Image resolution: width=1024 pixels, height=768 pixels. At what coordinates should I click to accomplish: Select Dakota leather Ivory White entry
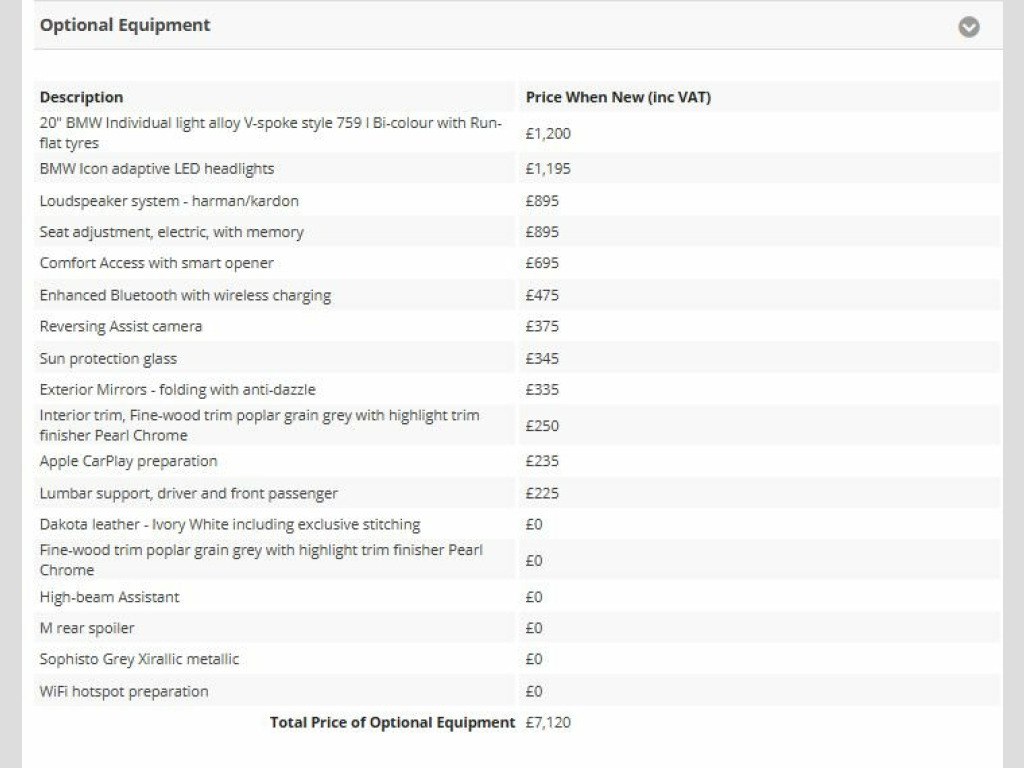coord(229,524)
